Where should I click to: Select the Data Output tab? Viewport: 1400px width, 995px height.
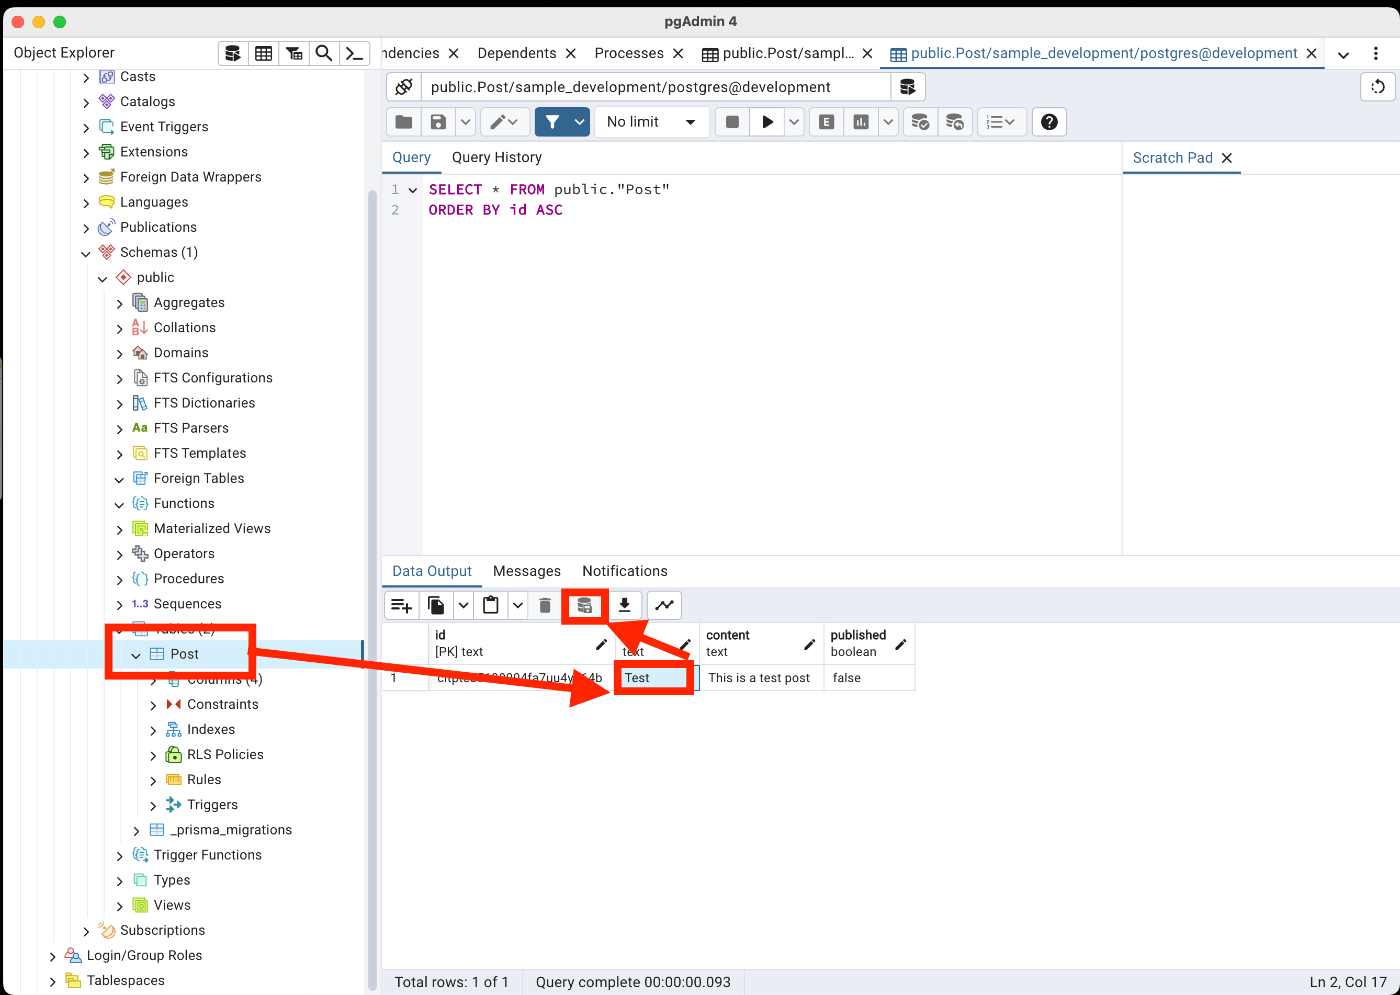(432, 571)
